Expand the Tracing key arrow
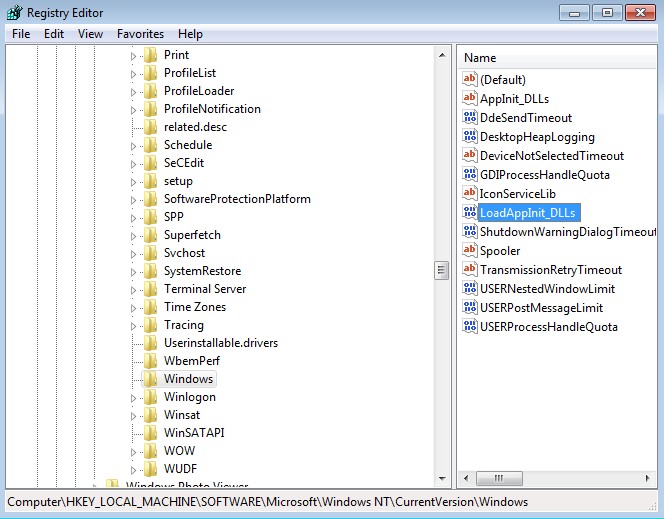The height and width of the screenshot is (519, 664). click(133, 325)
